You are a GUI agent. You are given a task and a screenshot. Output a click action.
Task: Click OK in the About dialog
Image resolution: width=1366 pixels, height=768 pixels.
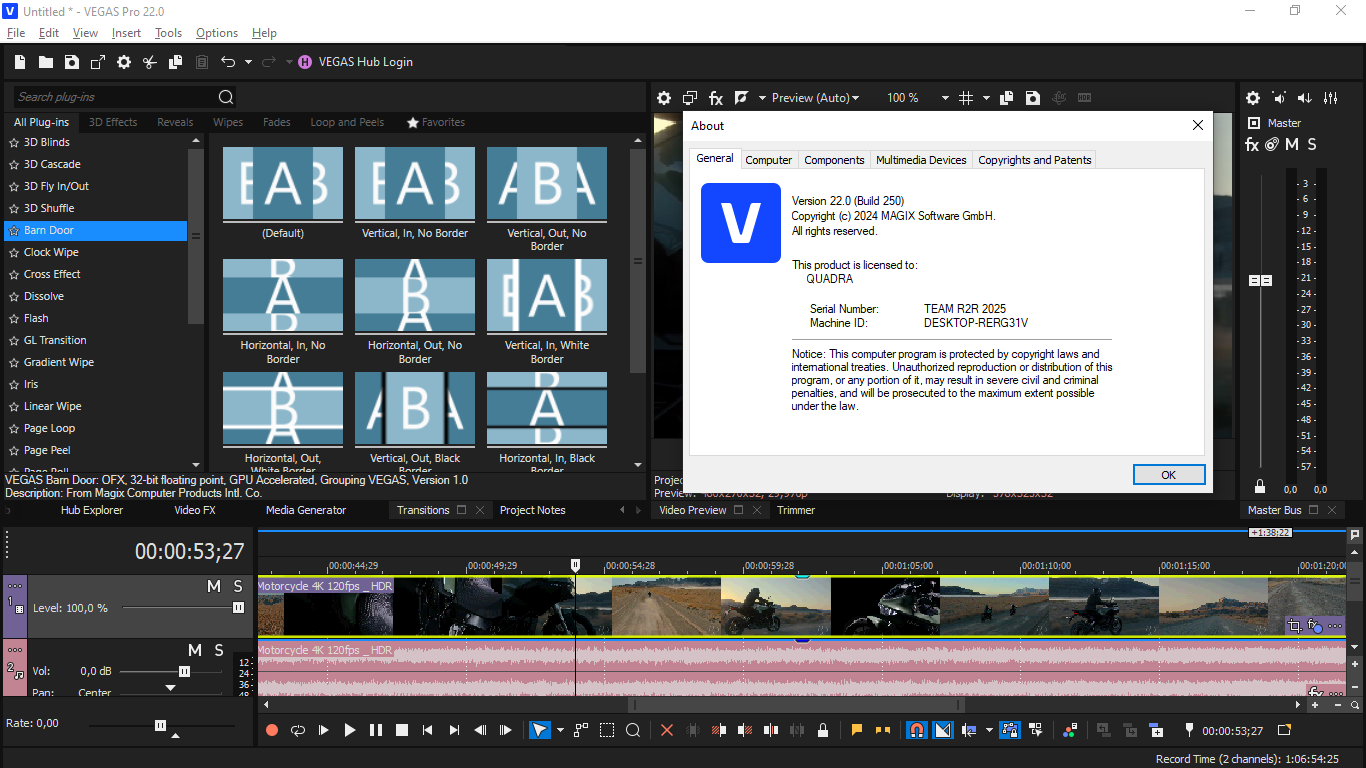tap(1168, 475)
